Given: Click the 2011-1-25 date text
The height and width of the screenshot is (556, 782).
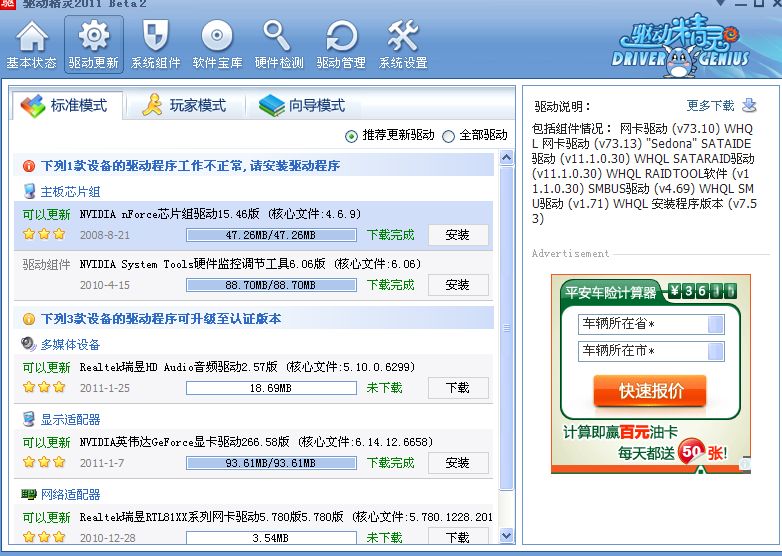Looking at the screenshot, I should point(105,388).
